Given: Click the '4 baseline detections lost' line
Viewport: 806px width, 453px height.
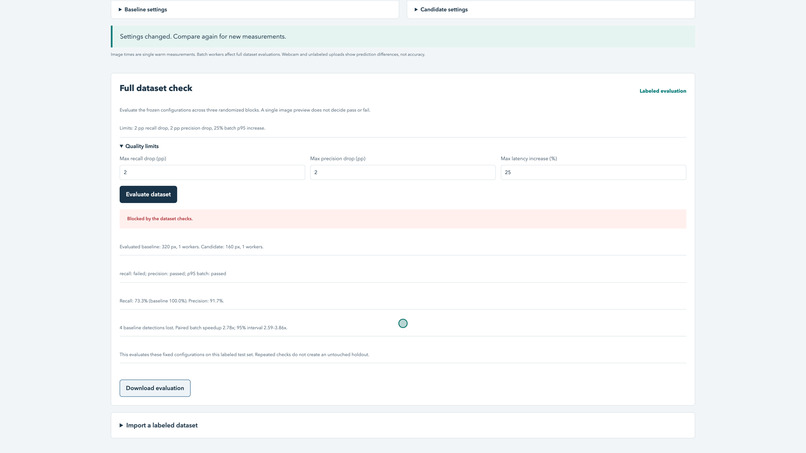Looking at the screenshot, I should [203, 328].
